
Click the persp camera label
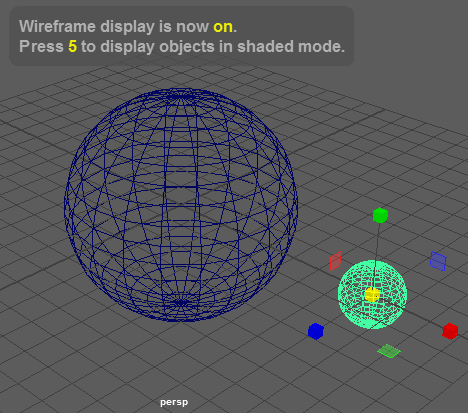coord(174,402)
